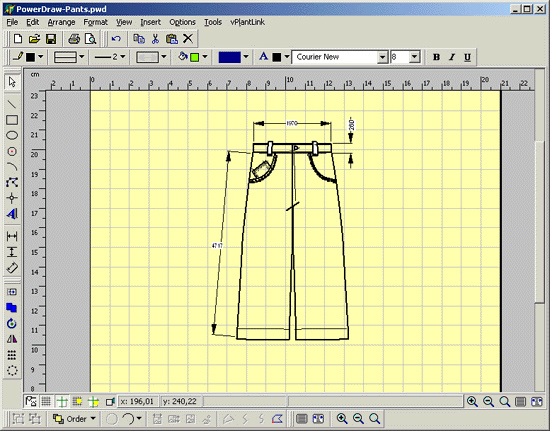Open a file with the folder icon

click(x=34, y=39)
